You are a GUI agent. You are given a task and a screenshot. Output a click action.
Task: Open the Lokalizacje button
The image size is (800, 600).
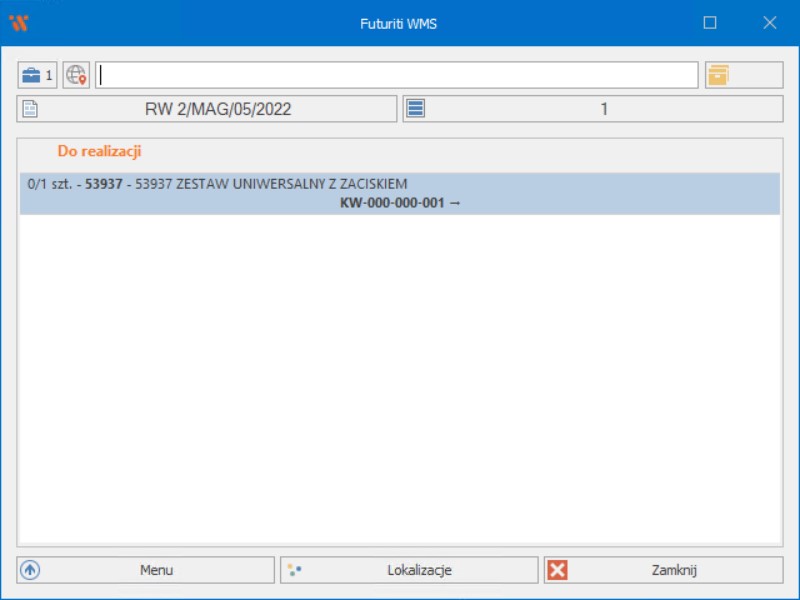419,570
